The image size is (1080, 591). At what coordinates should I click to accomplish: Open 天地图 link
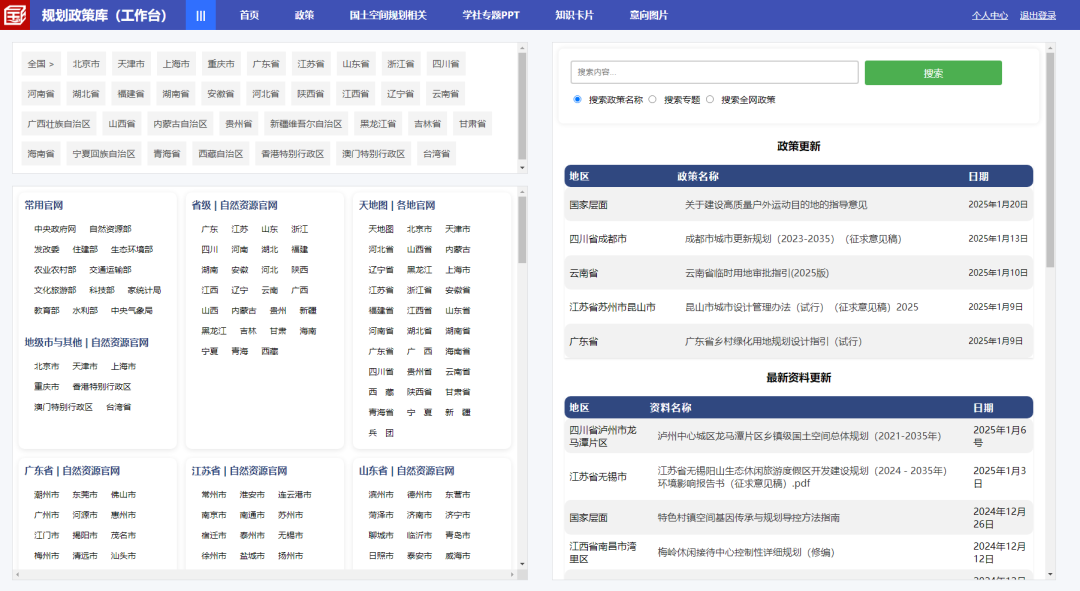click(x=381, y=229)
